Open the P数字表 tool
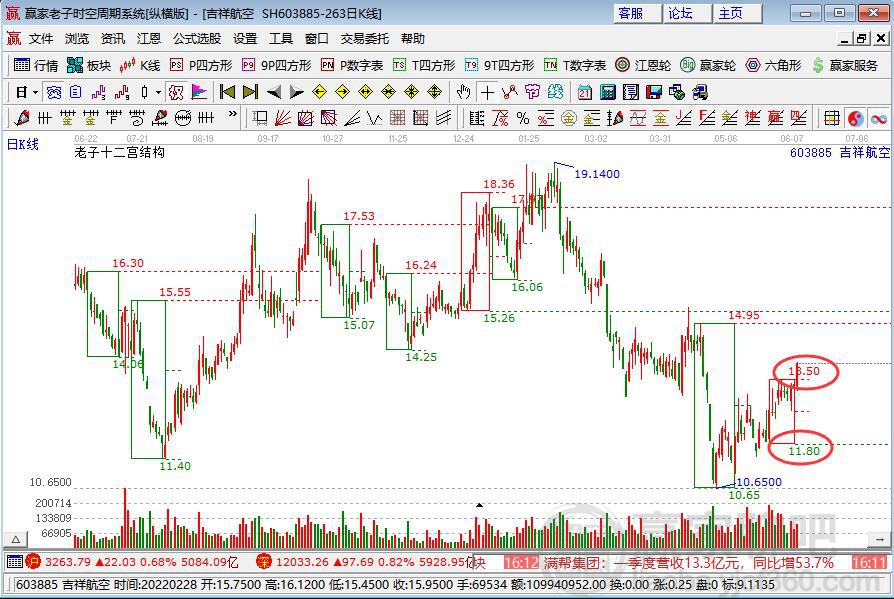 point(352,66)
